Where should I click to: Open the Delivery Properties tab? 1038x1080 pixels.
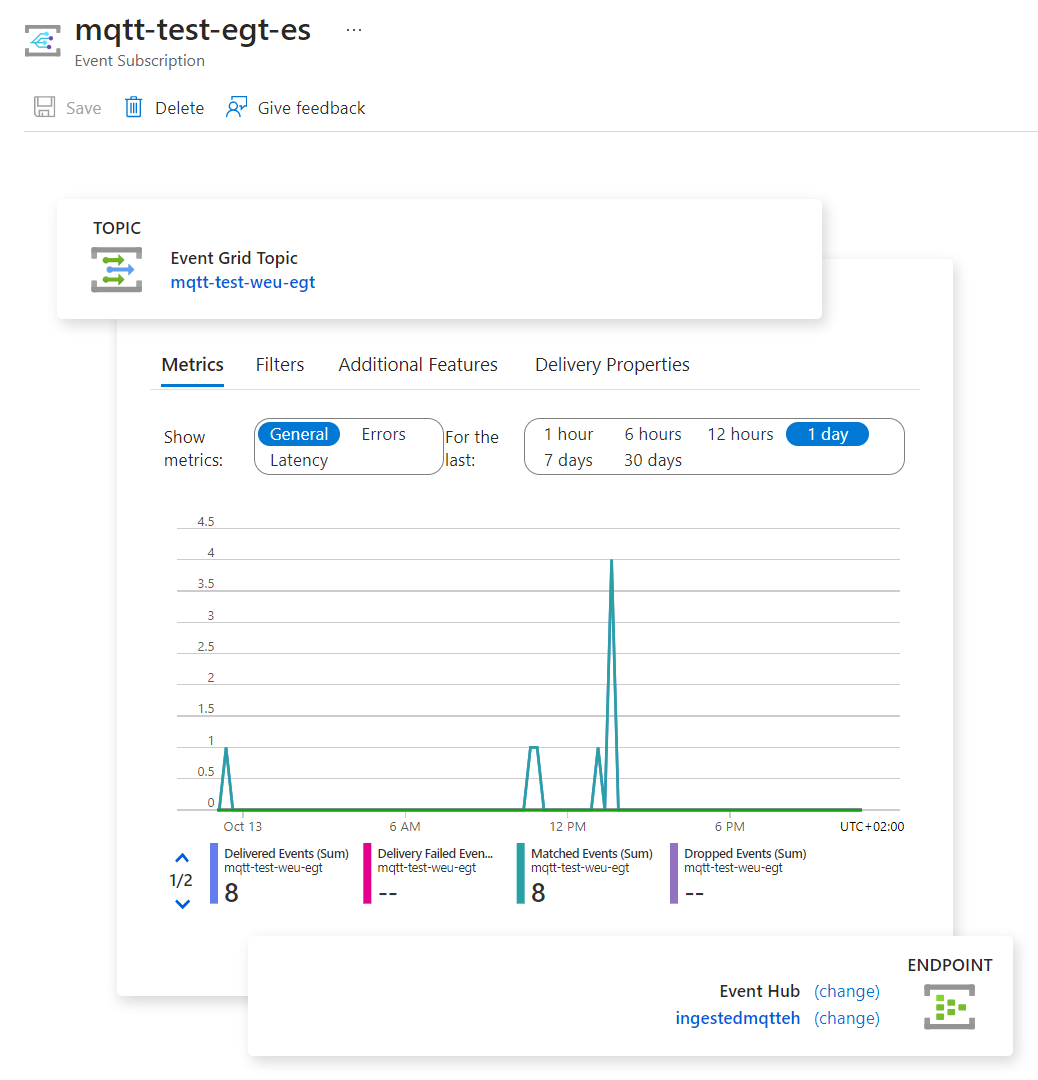[x=612, y=365]
